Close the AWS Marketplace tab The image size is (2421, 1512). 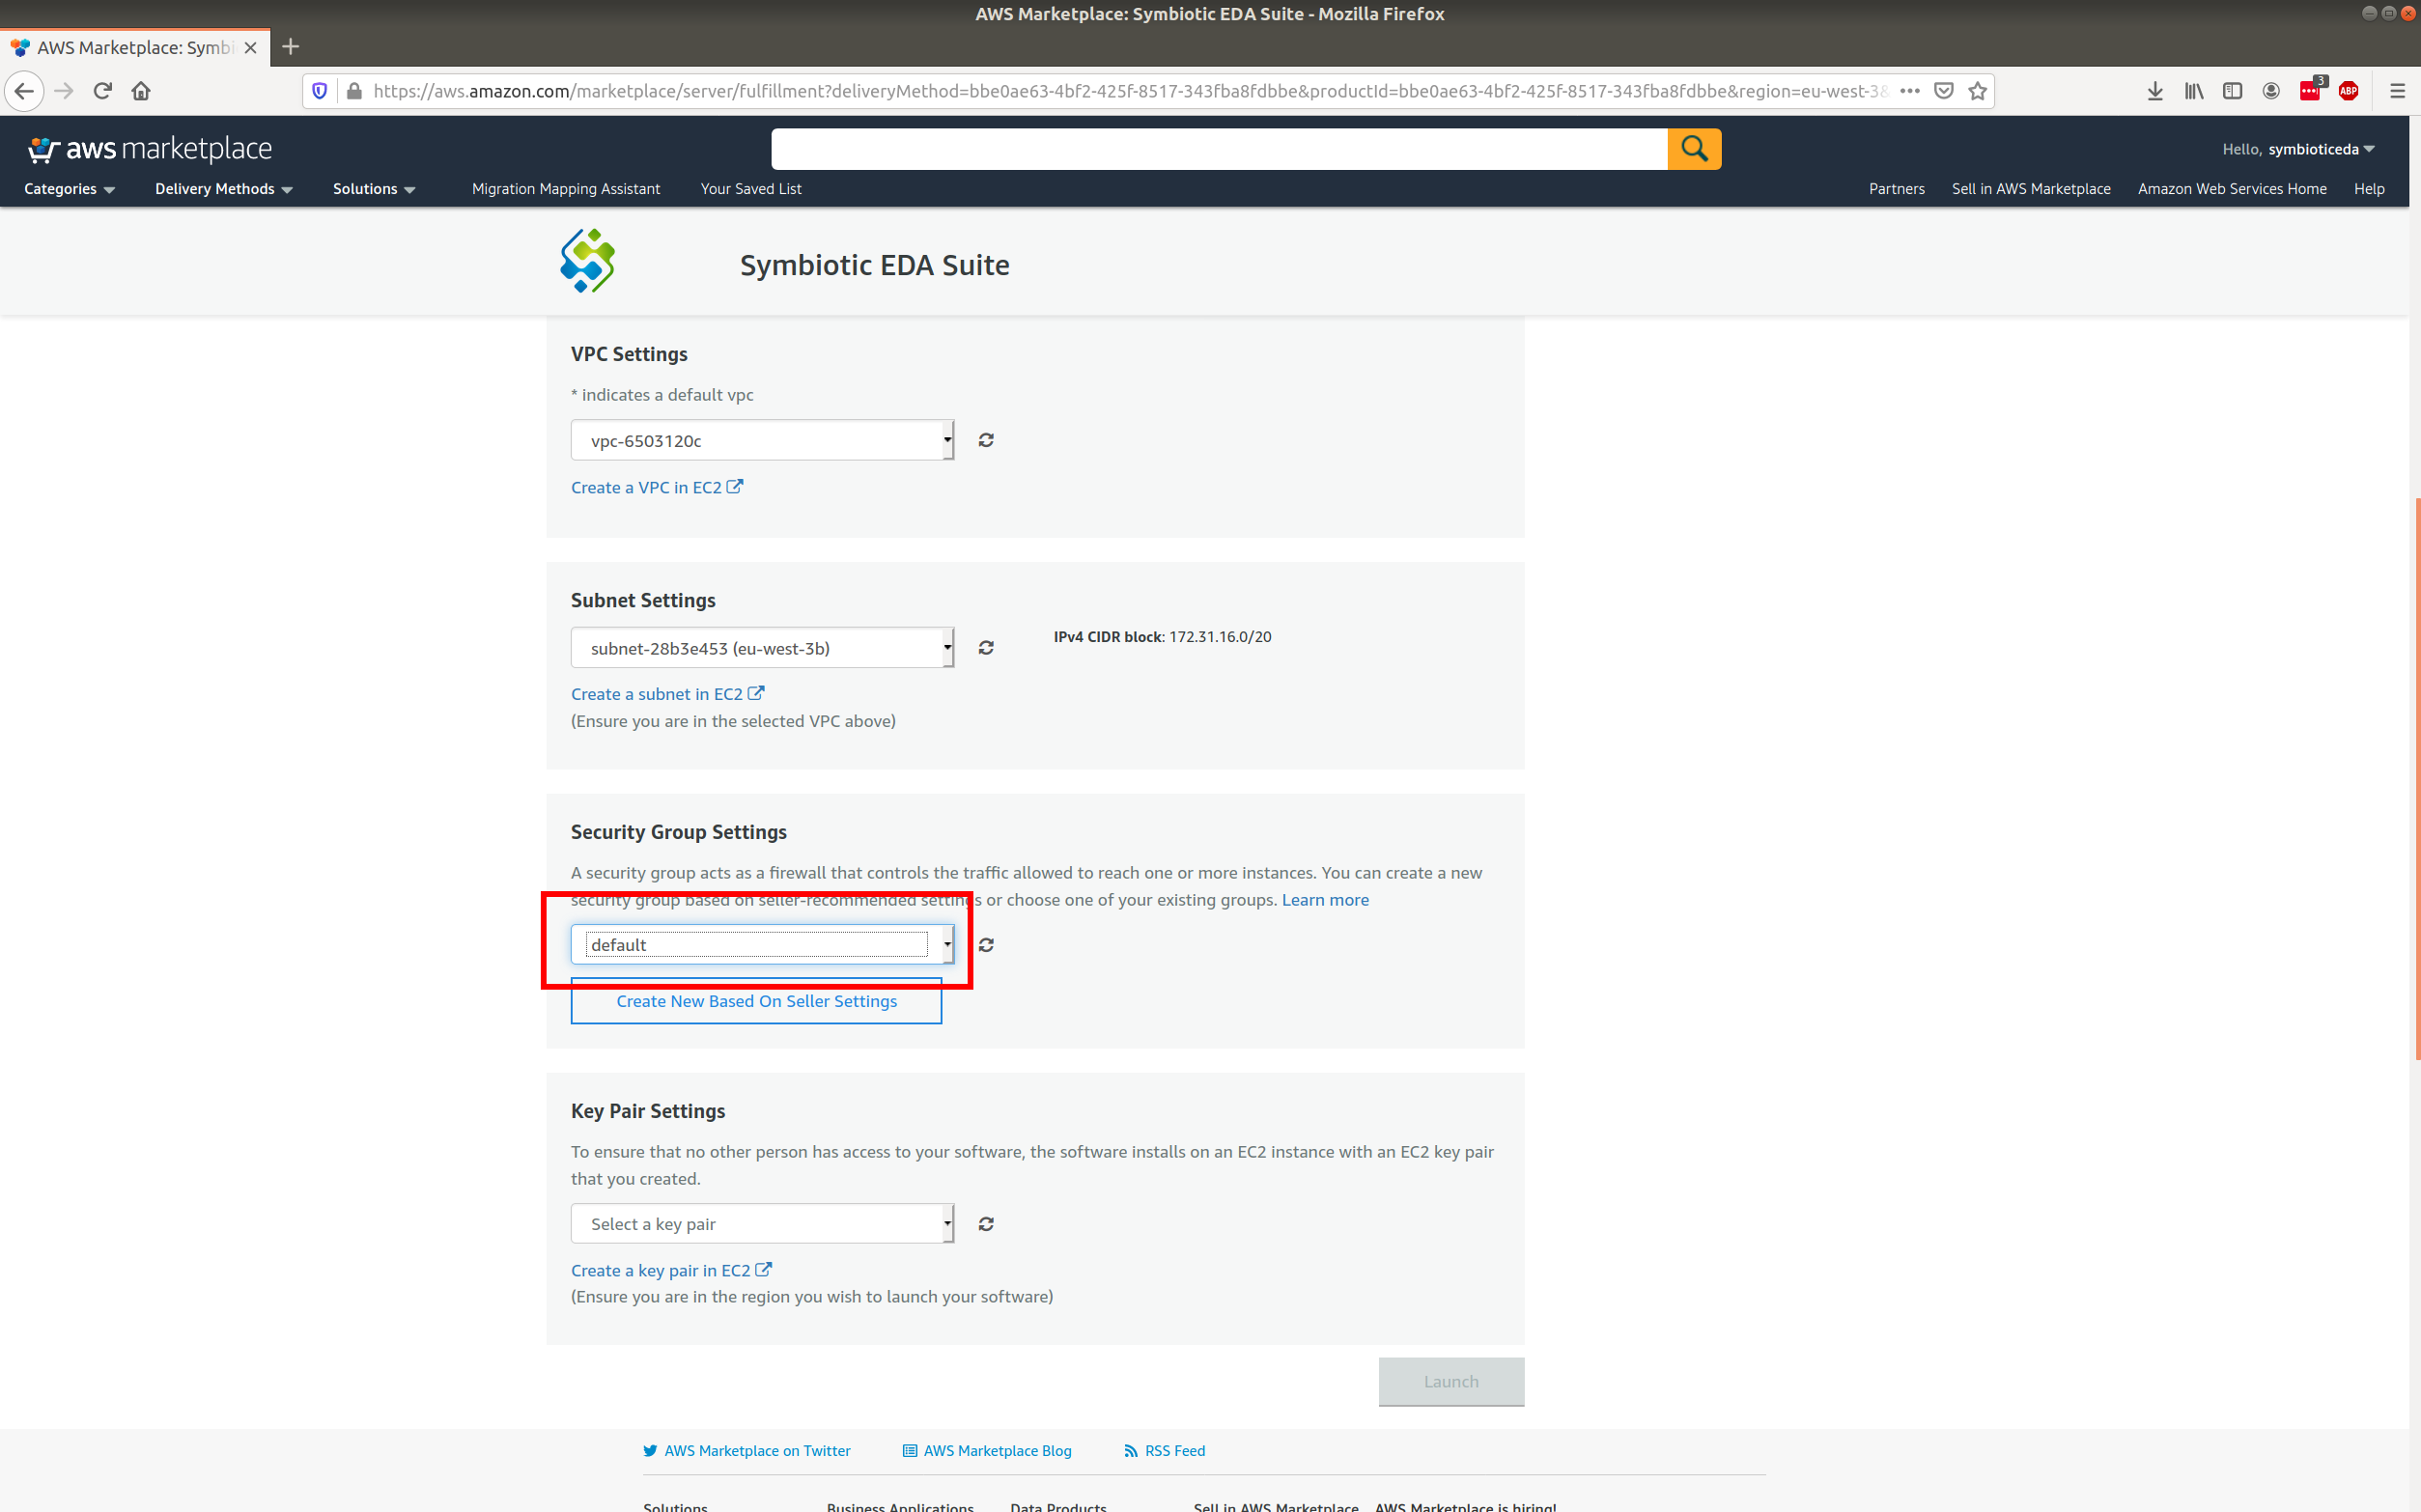coord(251,47)
